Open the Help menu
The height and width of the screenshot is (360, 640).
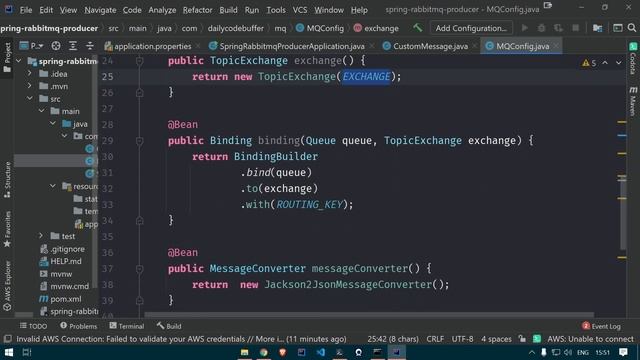(x=359, y=10)
